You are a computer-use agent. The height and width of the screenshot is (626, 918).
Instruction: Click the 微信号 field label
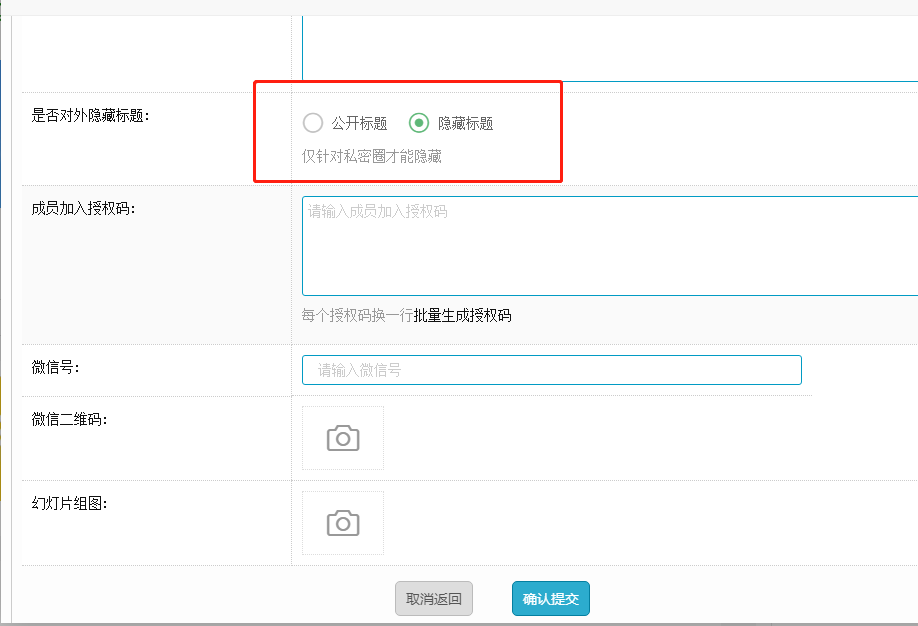(55, 368)
